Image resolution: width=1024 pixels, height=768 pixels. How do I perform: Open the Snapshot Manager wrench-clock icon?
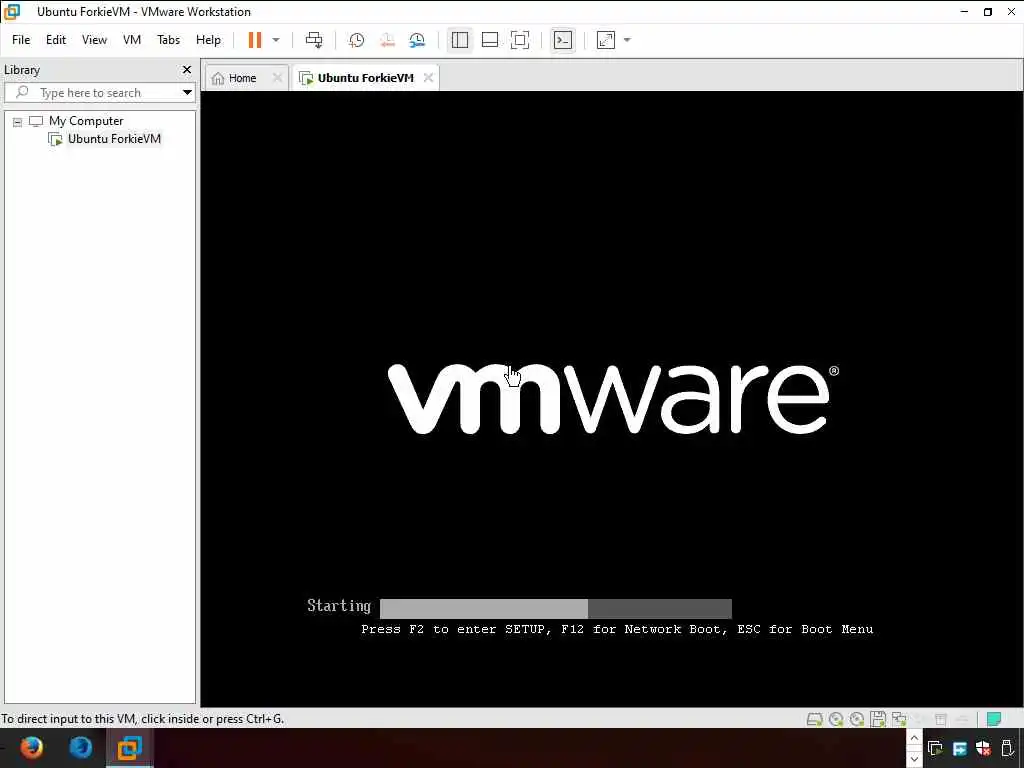[417, 40]
